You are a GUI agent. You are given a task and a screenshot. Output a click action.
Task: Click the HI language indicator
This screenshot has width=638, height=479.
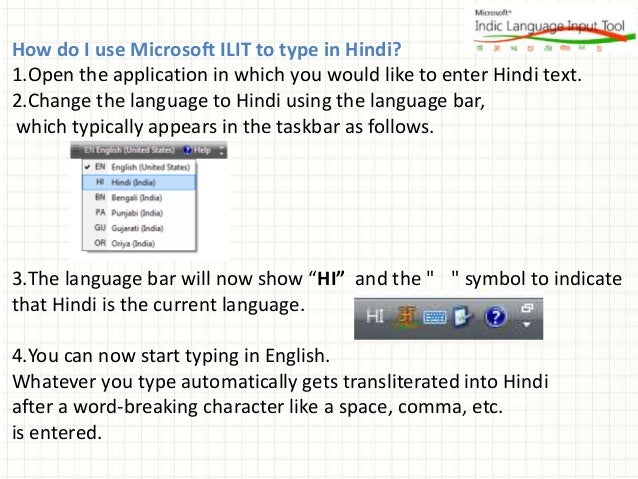374,316
